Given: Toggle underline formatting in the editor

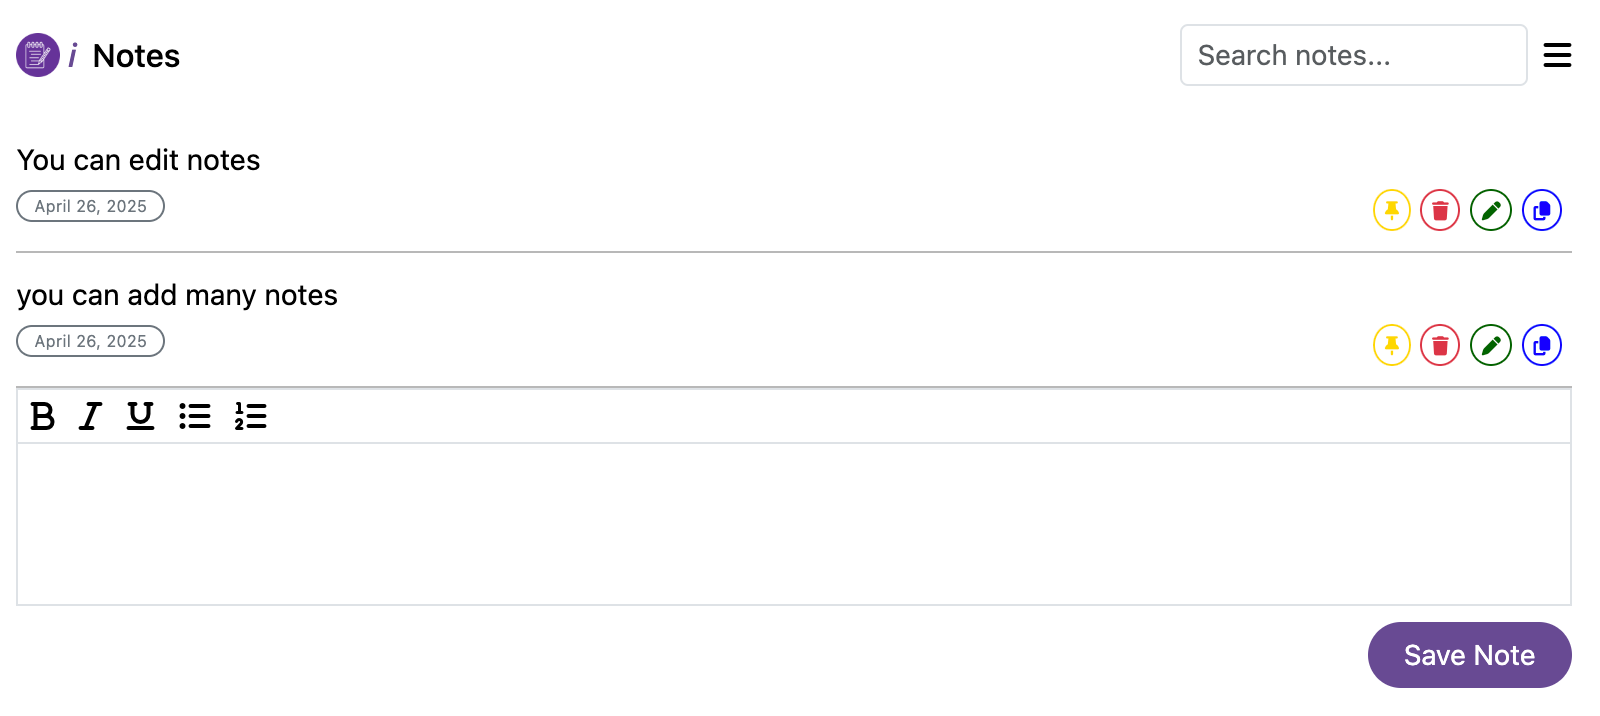Looking at the screenshot, I should point(140,416).
